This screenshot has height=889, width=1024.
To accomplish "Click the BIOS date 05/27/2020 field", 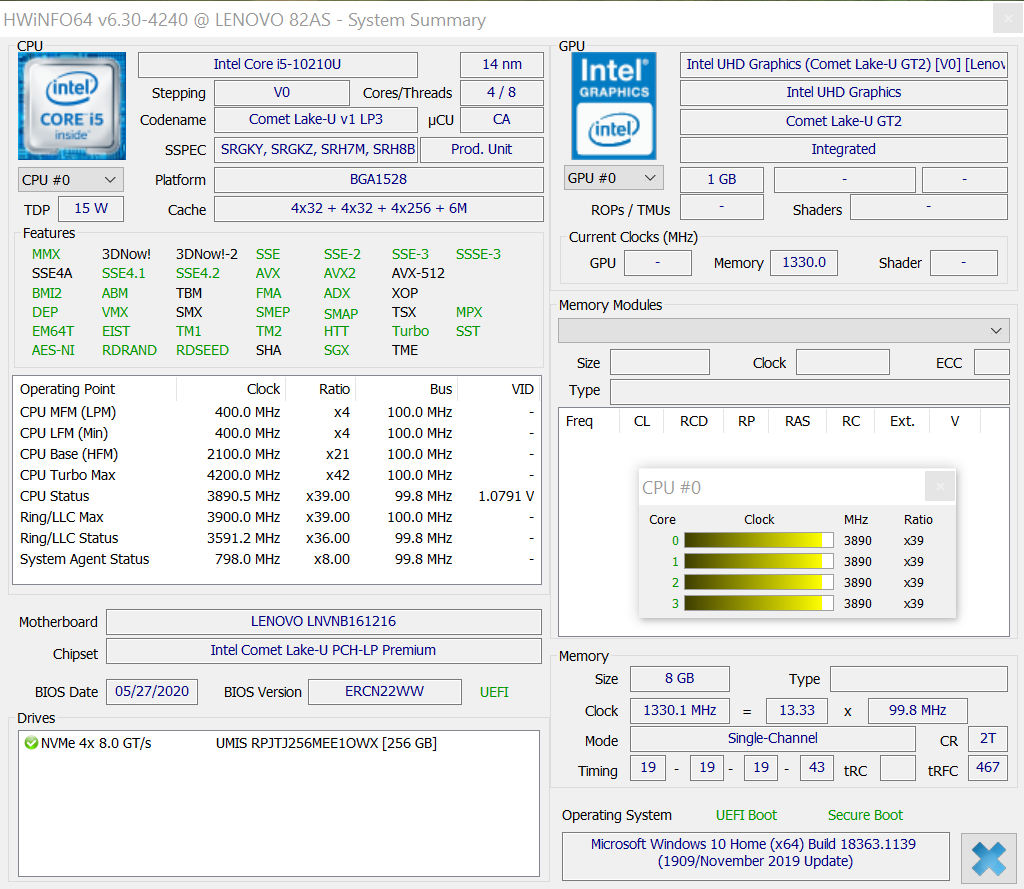I will 152,692.
